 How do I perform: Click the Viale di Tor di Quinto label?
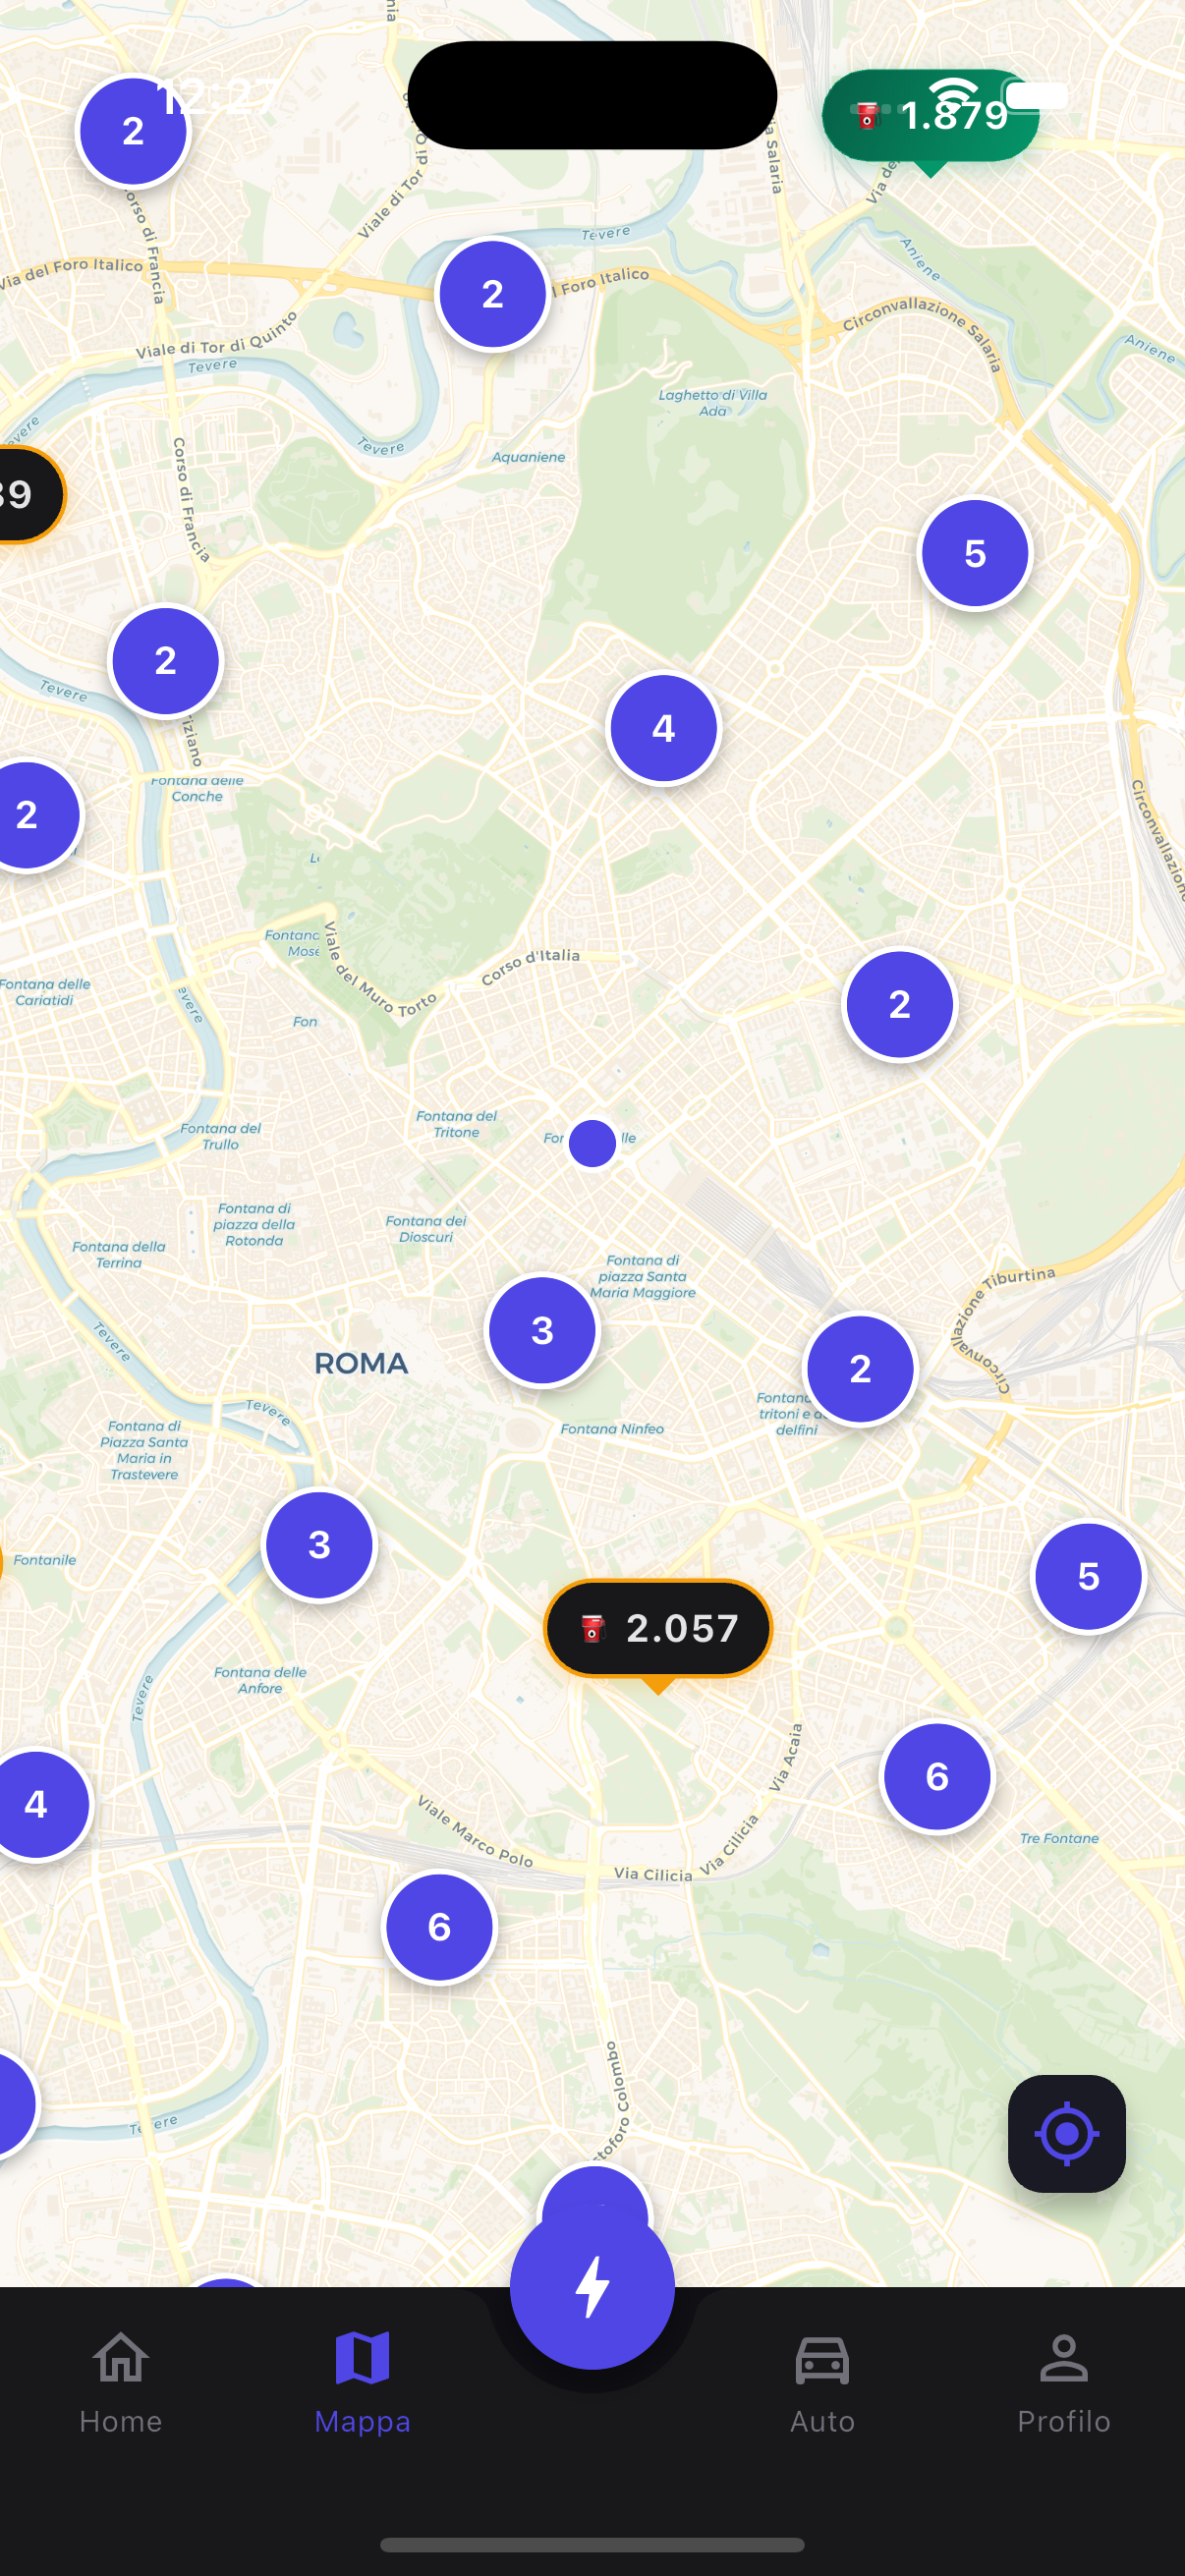tap(216, 336)
